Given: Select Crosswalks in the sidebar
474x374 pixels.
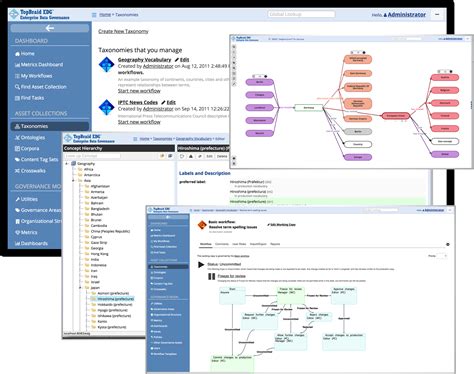Looking at the screenshot, I should pyautogui.click(x=30, y=171).
